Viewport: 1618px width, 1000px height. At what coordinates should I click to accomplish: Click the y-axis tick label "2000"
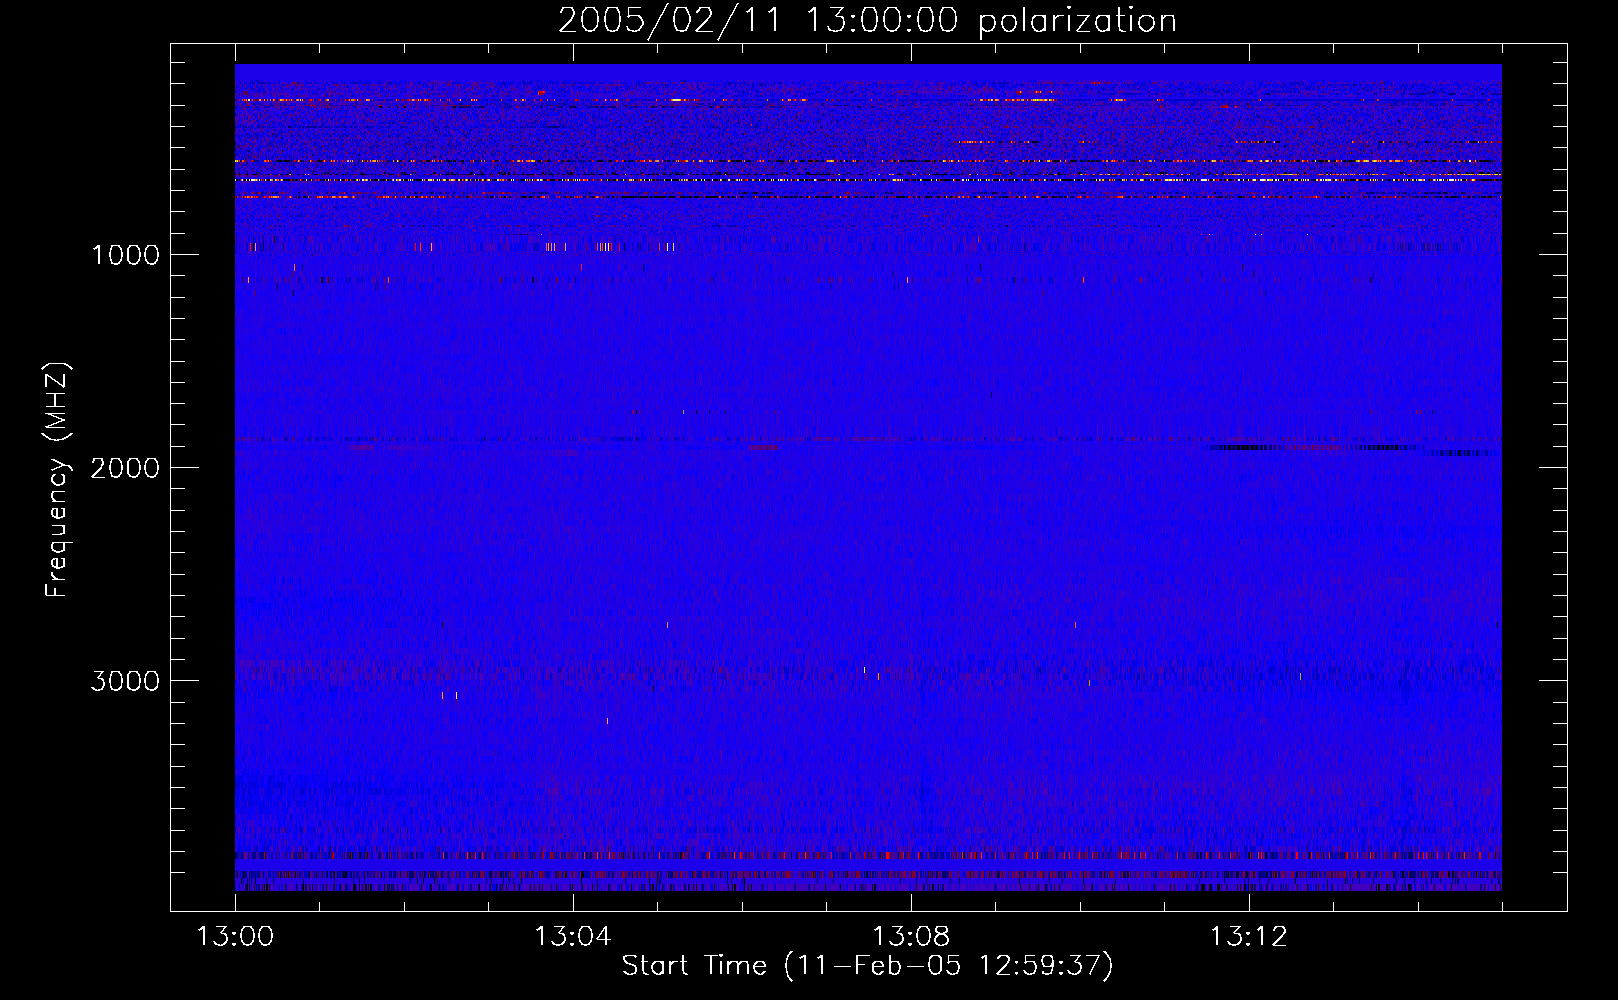[x=125, y=468]
